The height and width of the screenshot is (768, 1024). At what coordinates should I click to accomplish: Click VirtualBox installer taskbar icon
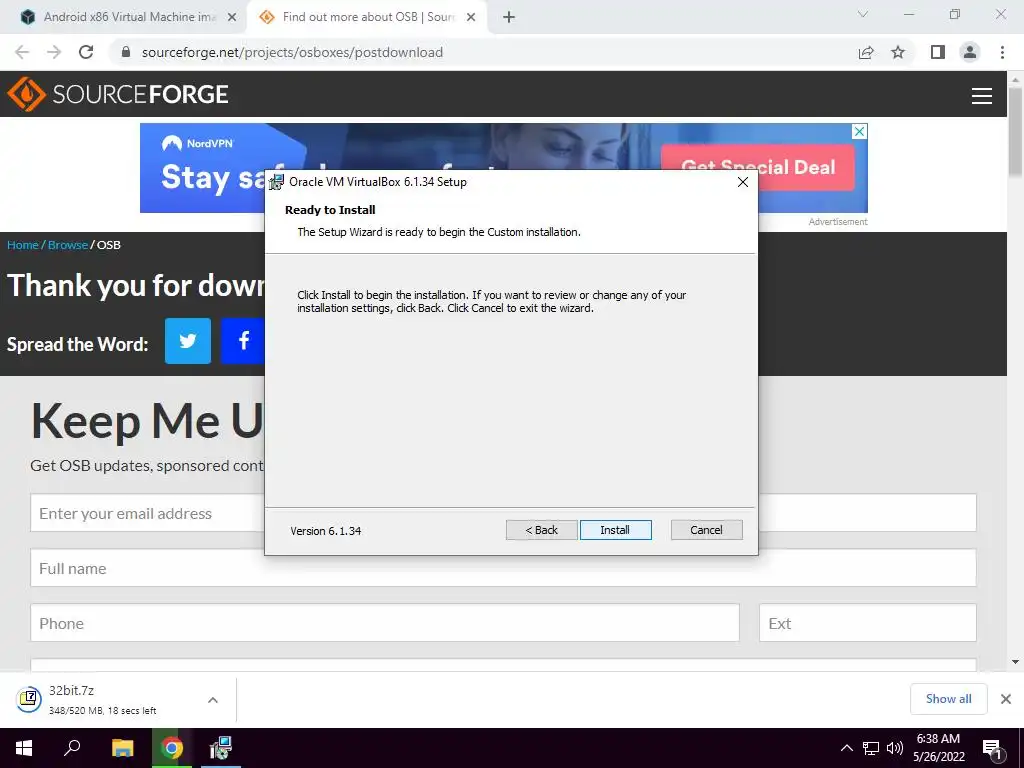[x=221, y=748]
